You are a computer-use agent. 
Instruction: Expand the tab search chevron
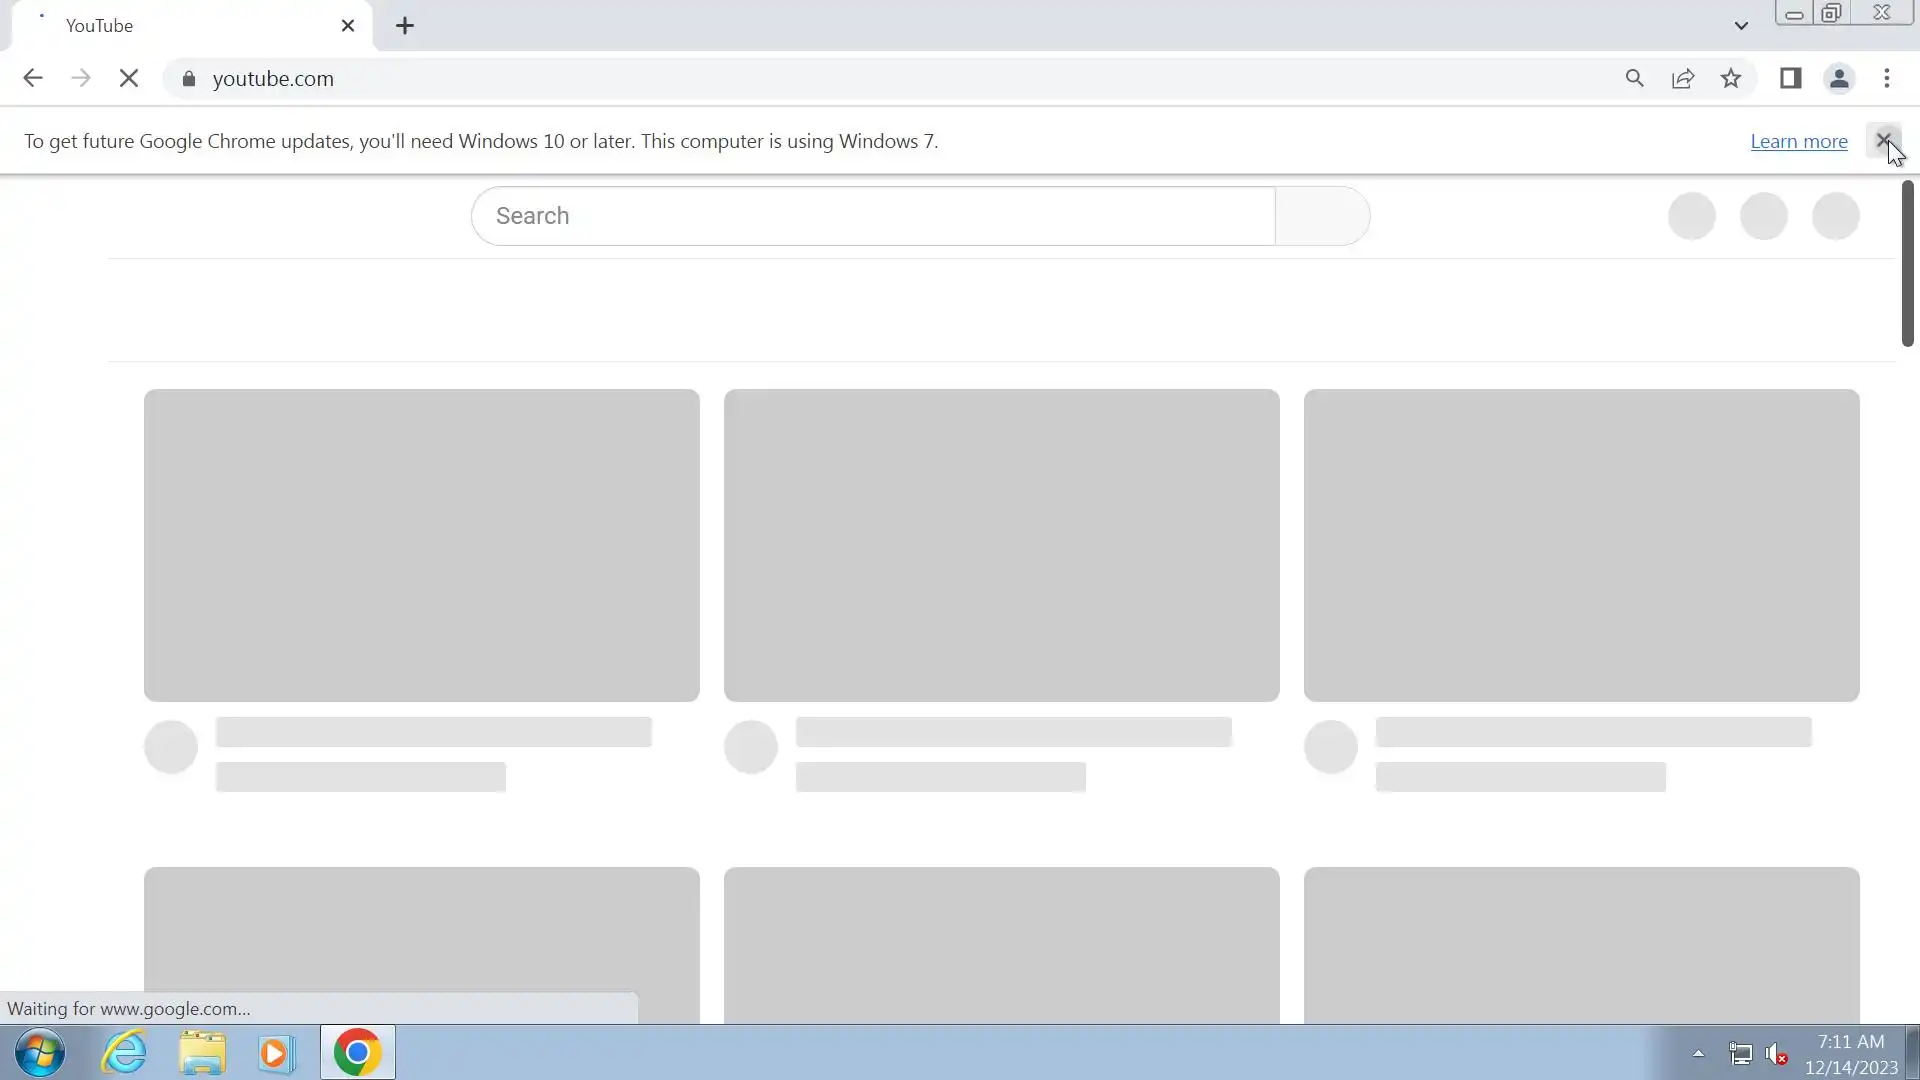1741,26
